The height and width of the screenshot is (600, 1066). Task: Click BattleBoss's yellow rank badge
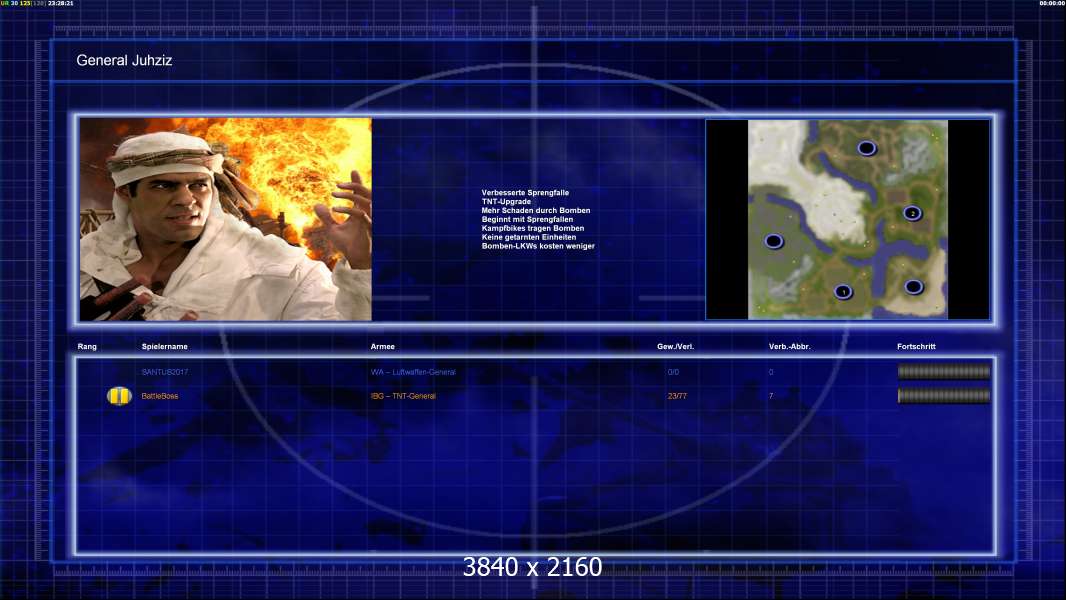pyautogui.click(x=119, y=395)
